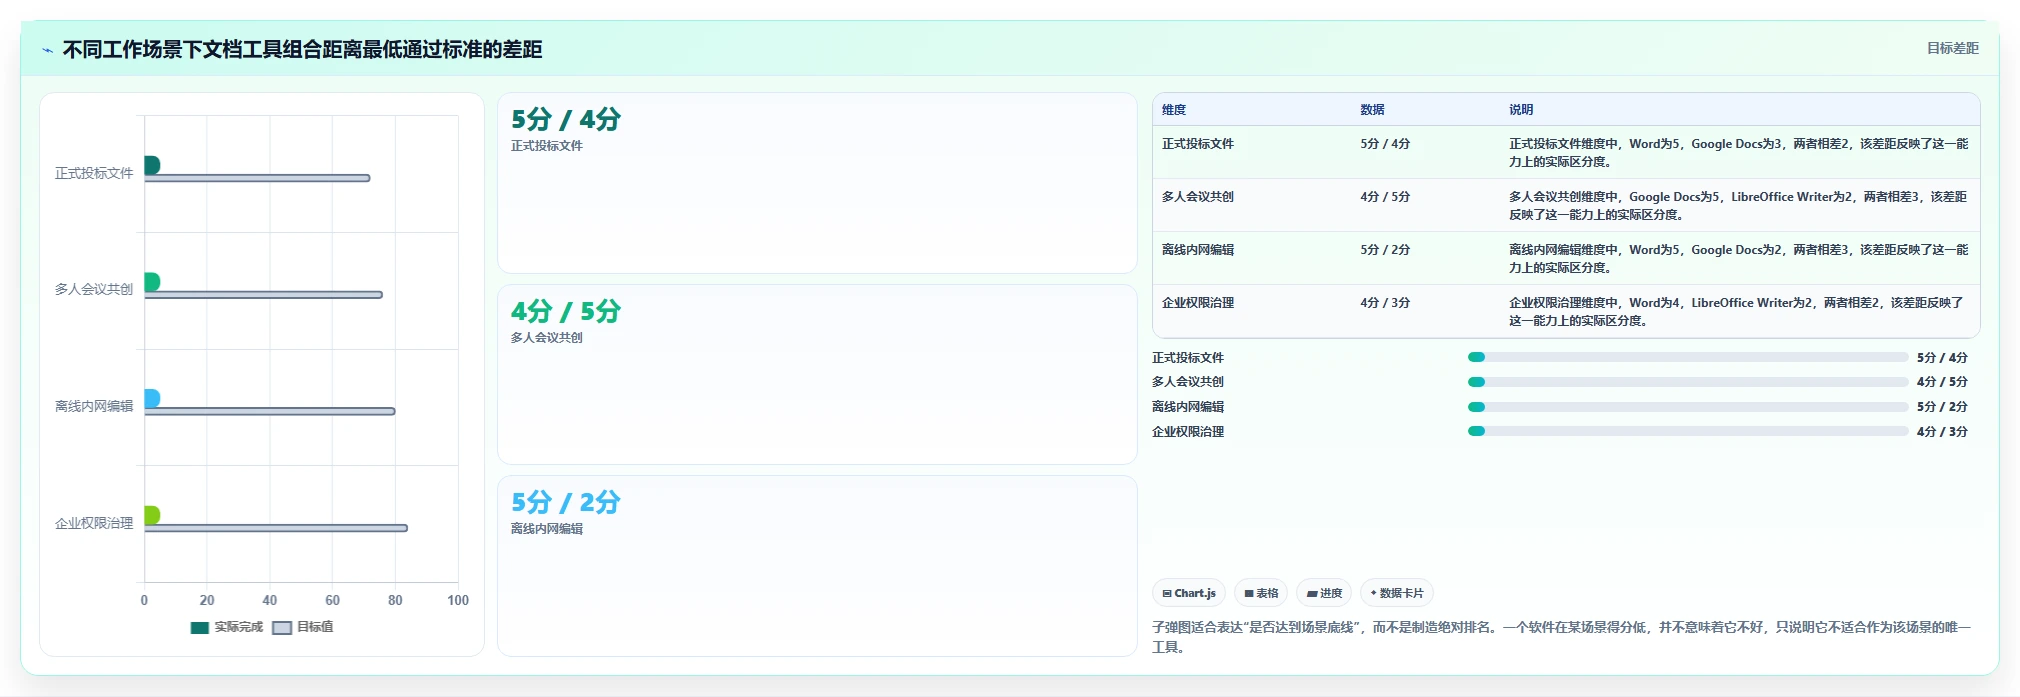2020x697 pixels.
Task: Click the 表格 tag chip
Action: [1261, 593]
